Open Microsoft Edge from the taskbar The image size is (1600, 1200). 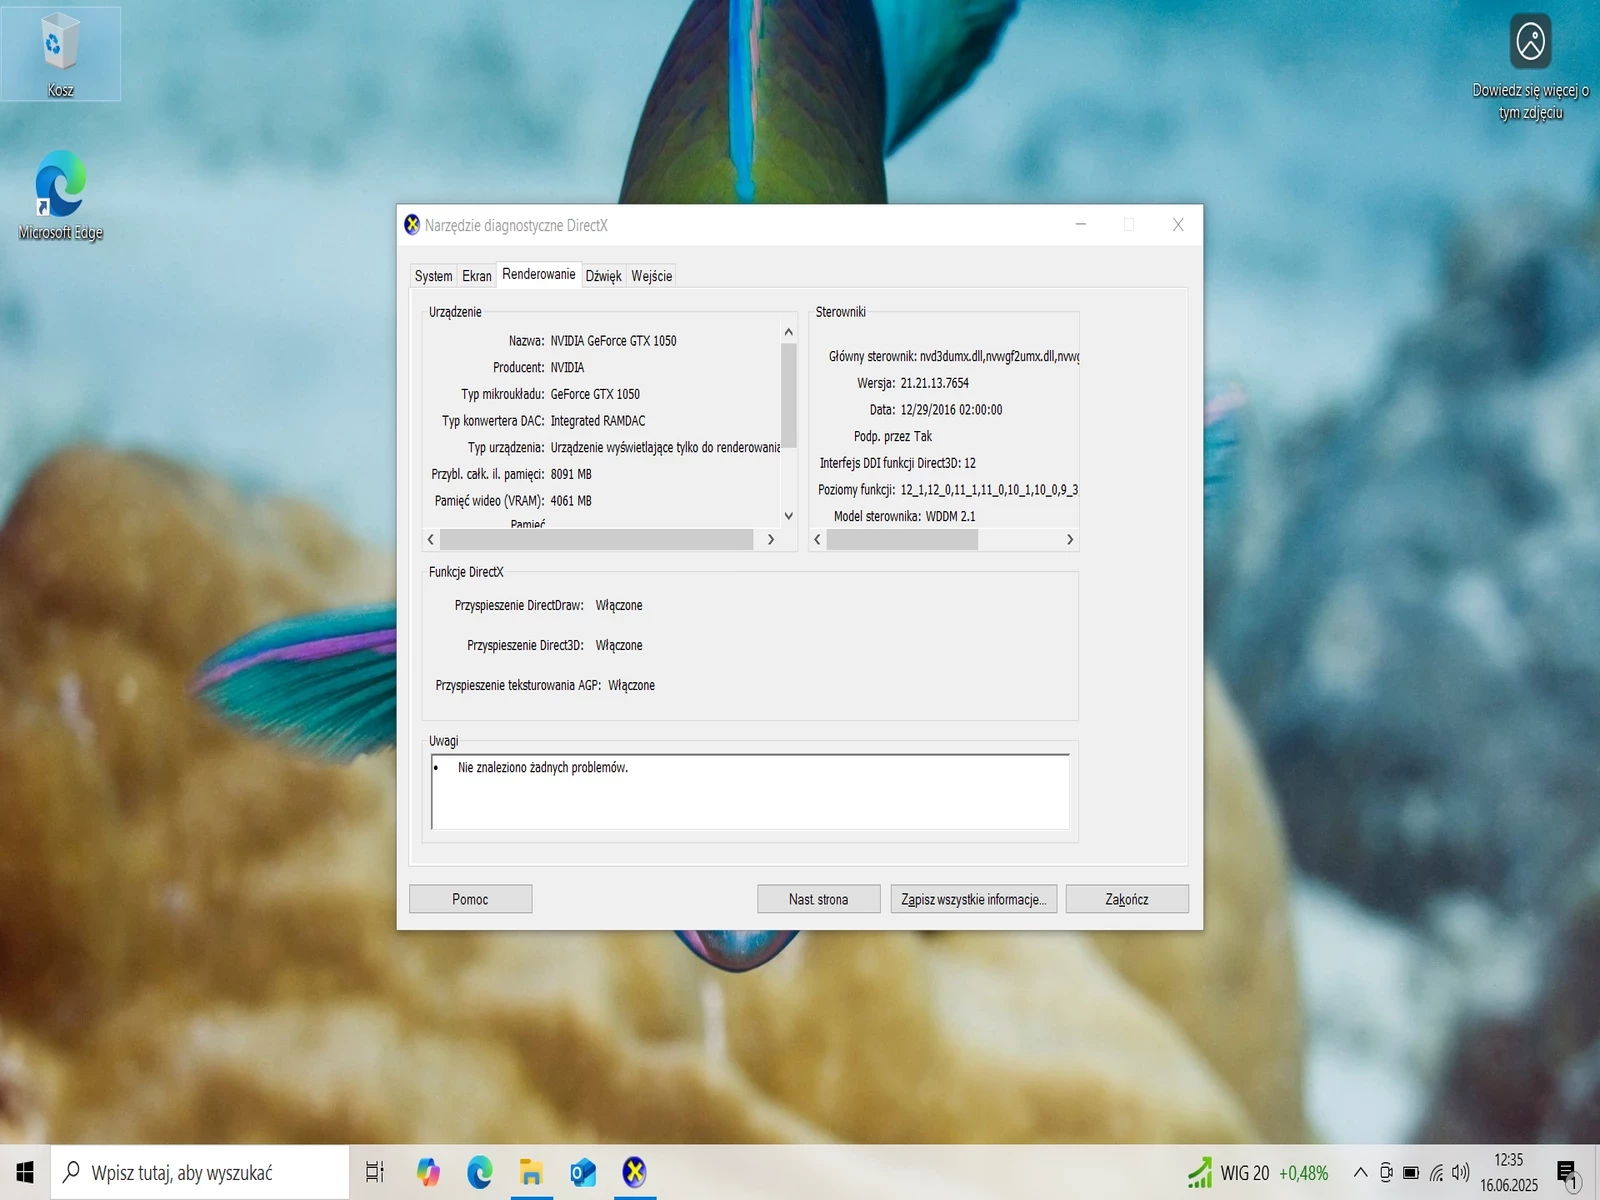[480, 1171]
